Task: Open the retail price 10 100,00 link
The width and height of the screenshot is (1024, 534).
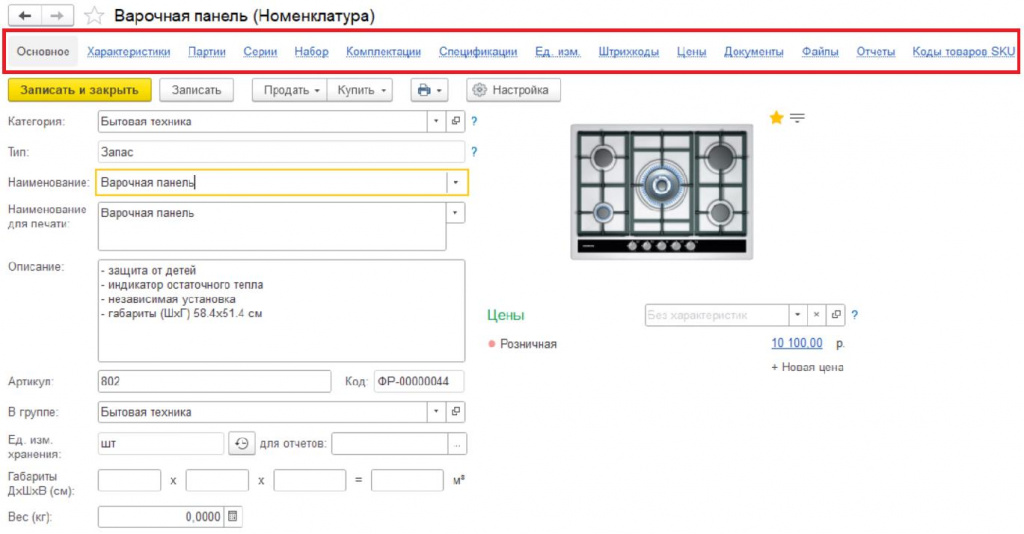Action: tap(797, 343)
